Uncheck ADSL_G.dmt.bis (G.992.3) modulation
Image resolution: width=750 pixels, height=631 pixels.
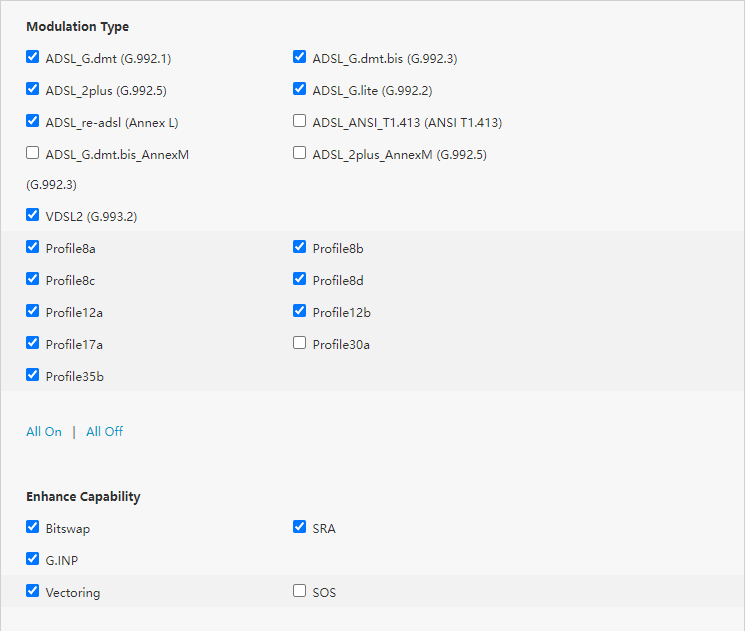(x=299, y=57)
